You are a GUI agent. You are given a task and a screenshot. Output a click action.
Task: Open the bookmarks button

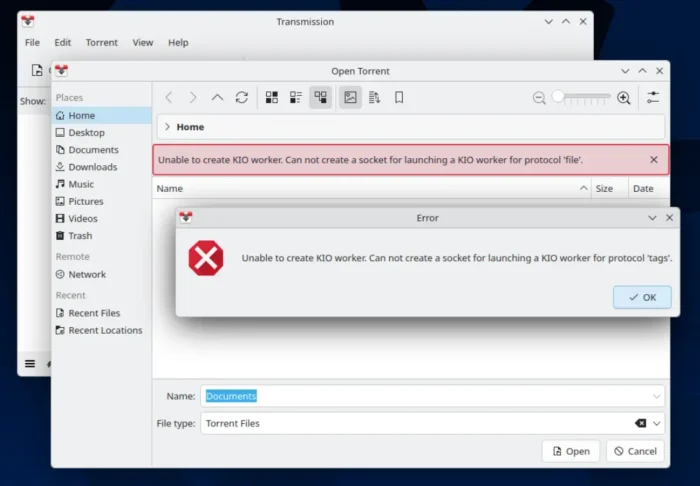(399, 97)
